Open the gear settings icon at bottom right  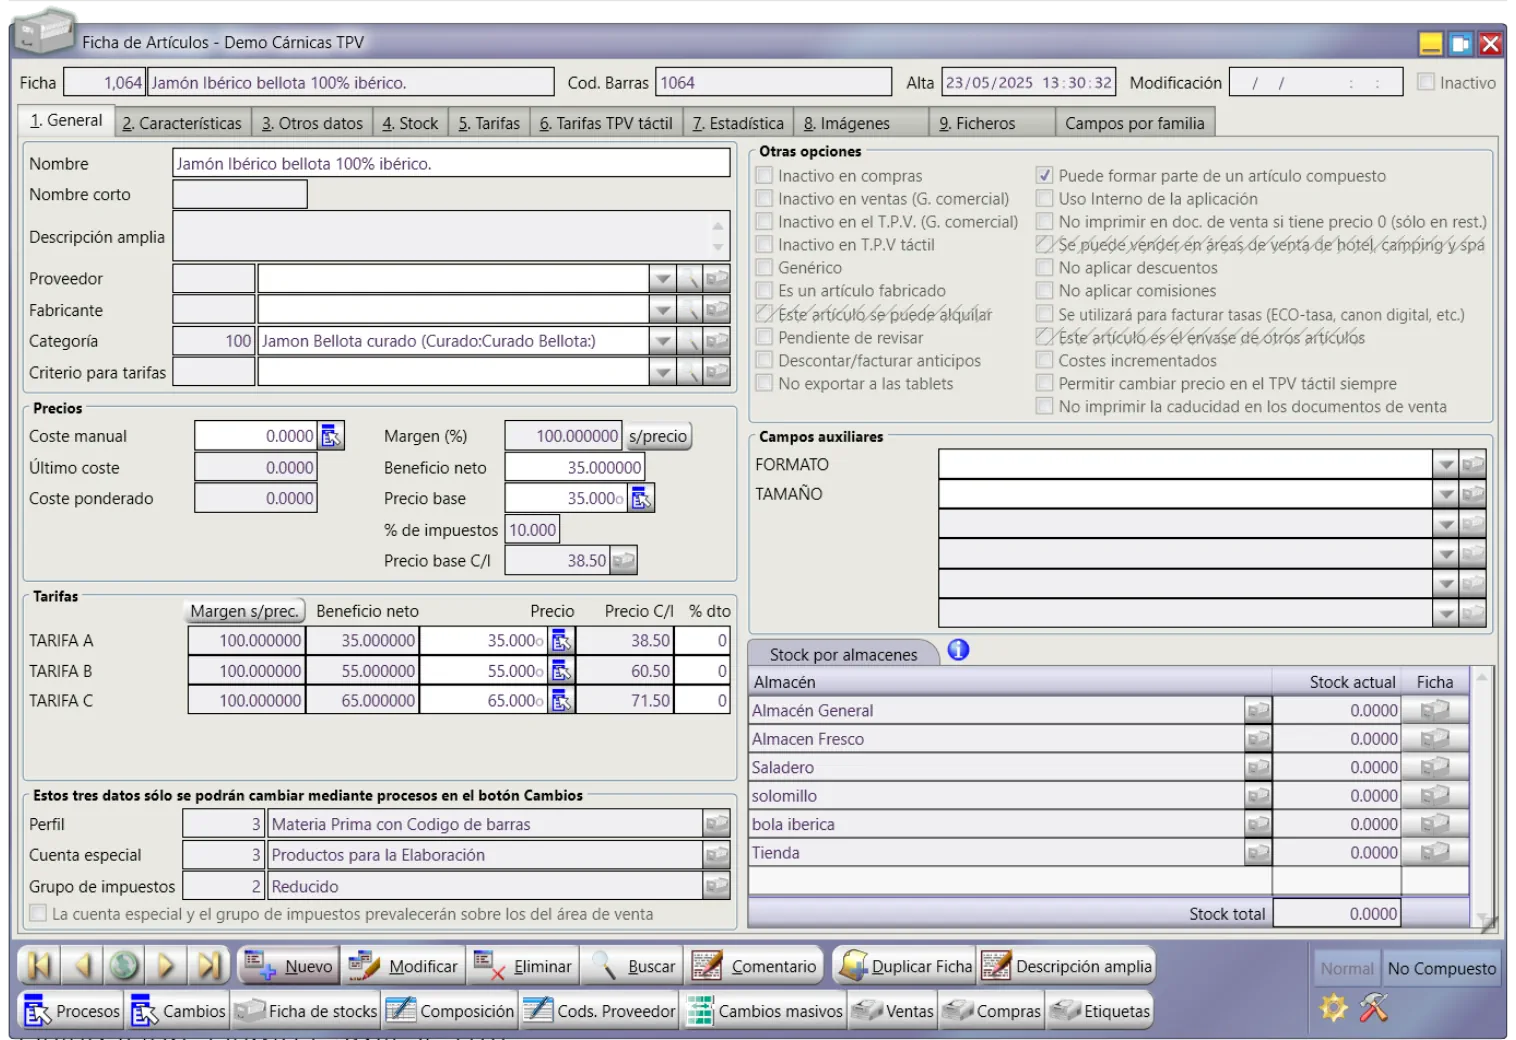point(1333,1008)
